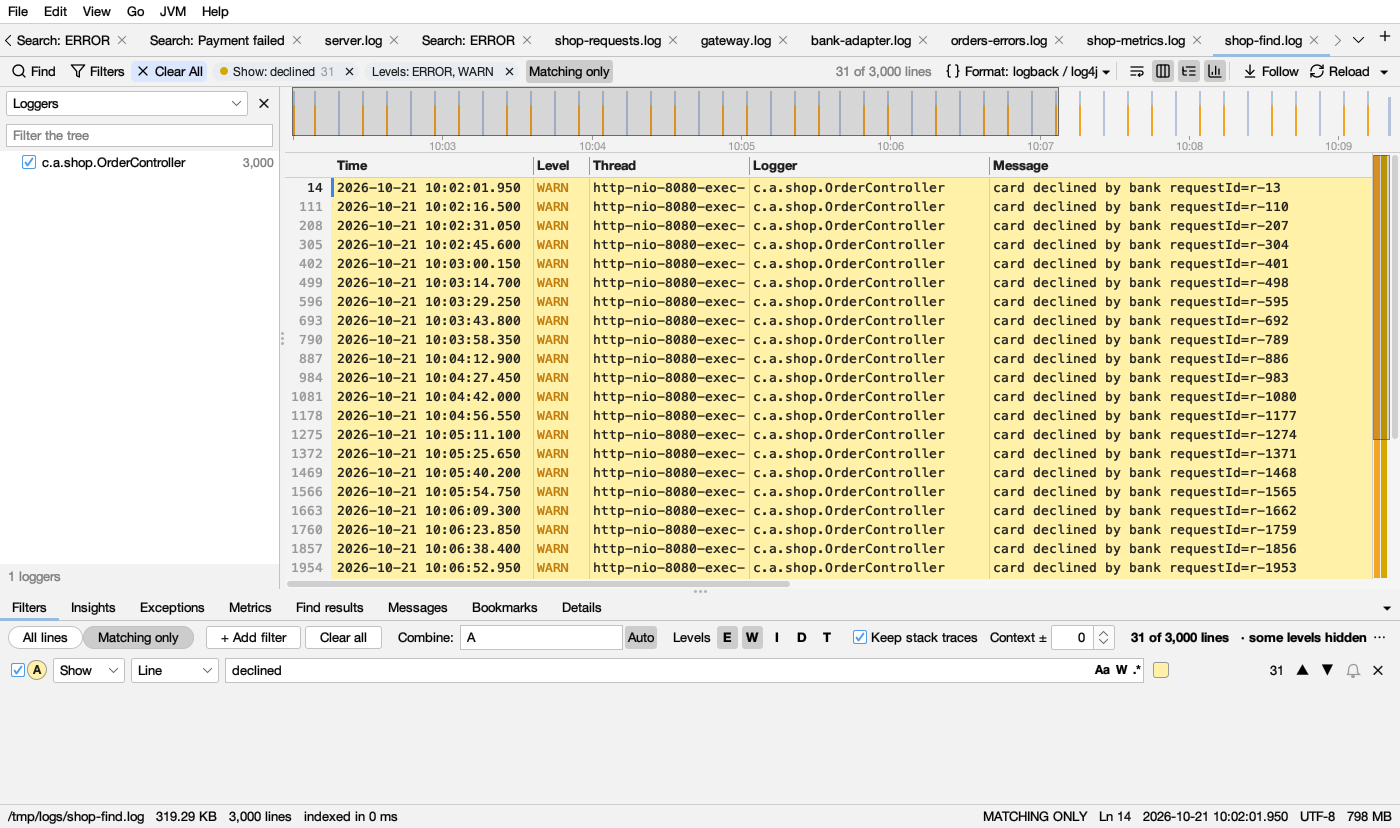Enable INFO level I button

pos(777,637)
